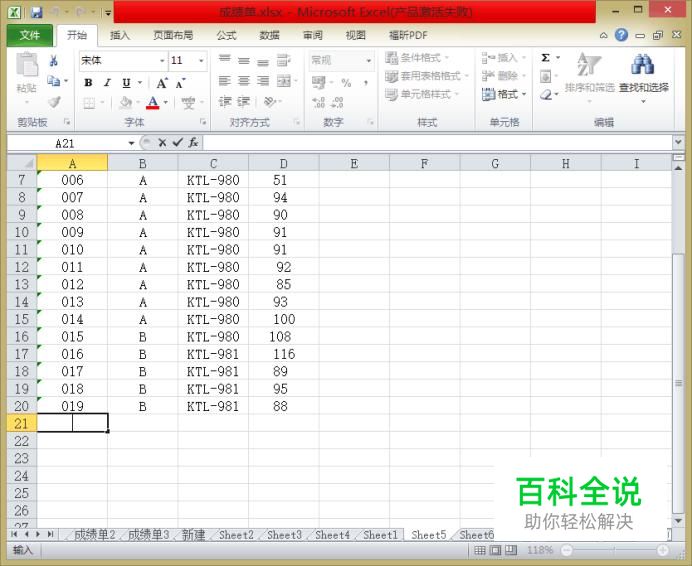Cancel cell entry with X button
Image resolution: width=692 pixels, height=566 pixels.
coord(162,143)
